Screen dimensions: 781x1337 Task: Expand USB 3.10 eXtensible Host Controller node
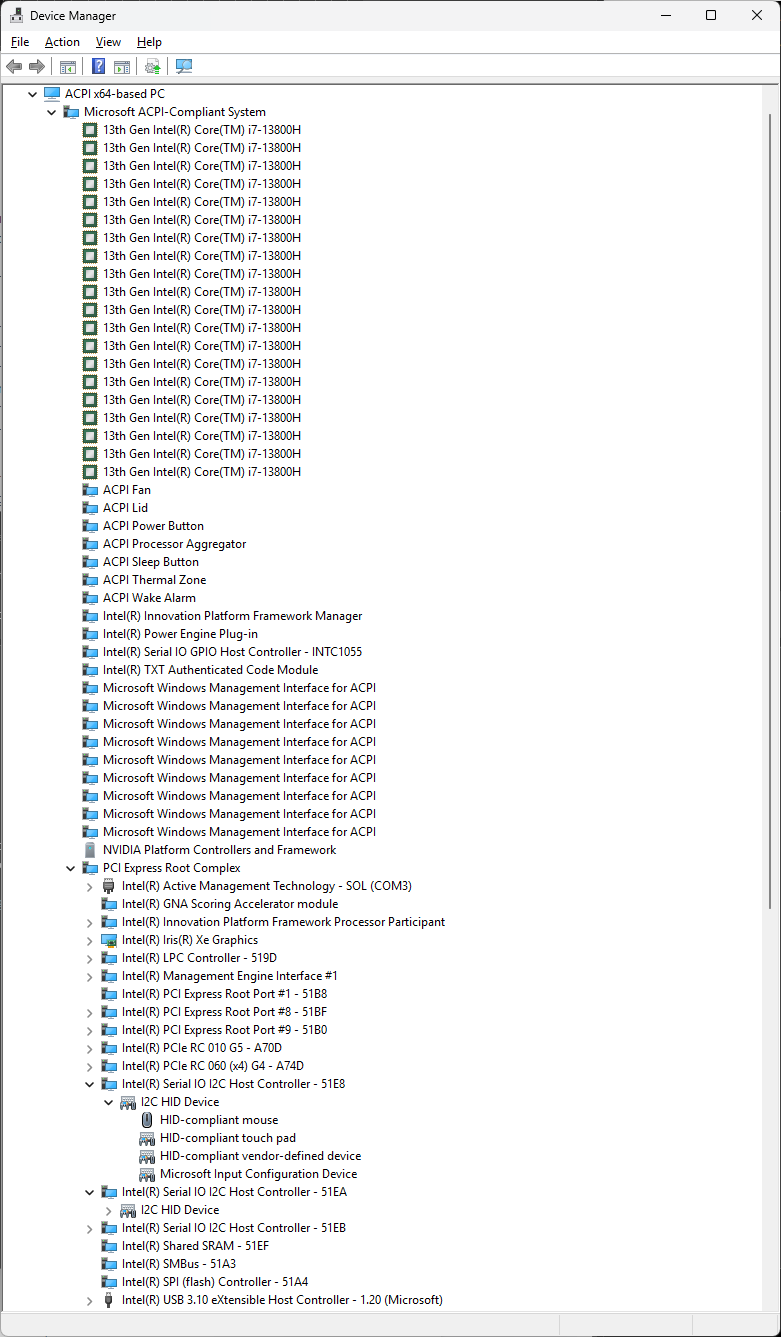(x=89, y=1300)
